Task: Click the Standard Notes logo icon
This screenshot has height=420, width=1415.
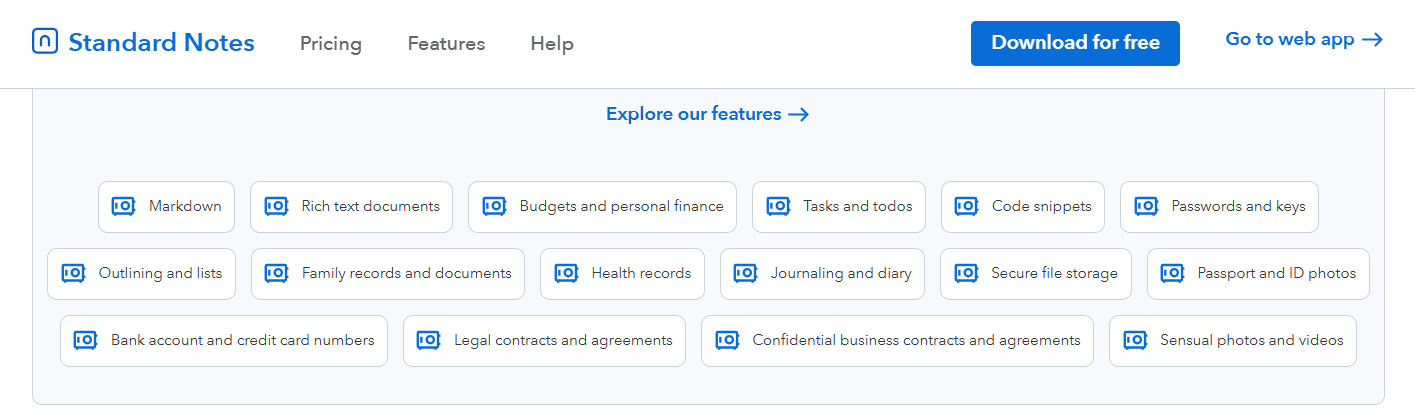Action: pos(45,42)
